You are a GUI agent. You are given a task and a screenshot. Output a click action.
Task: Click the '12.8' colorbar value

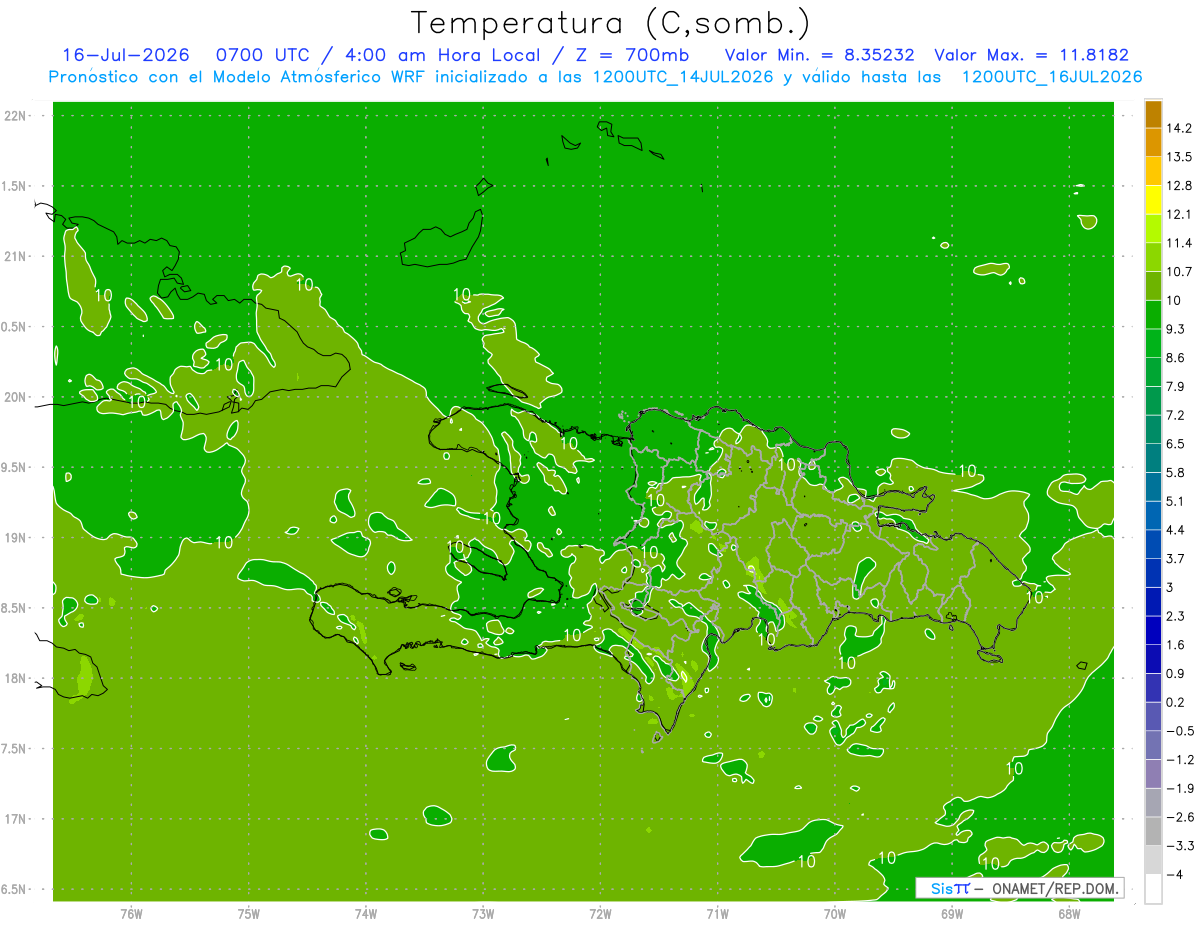[1179, 185]
